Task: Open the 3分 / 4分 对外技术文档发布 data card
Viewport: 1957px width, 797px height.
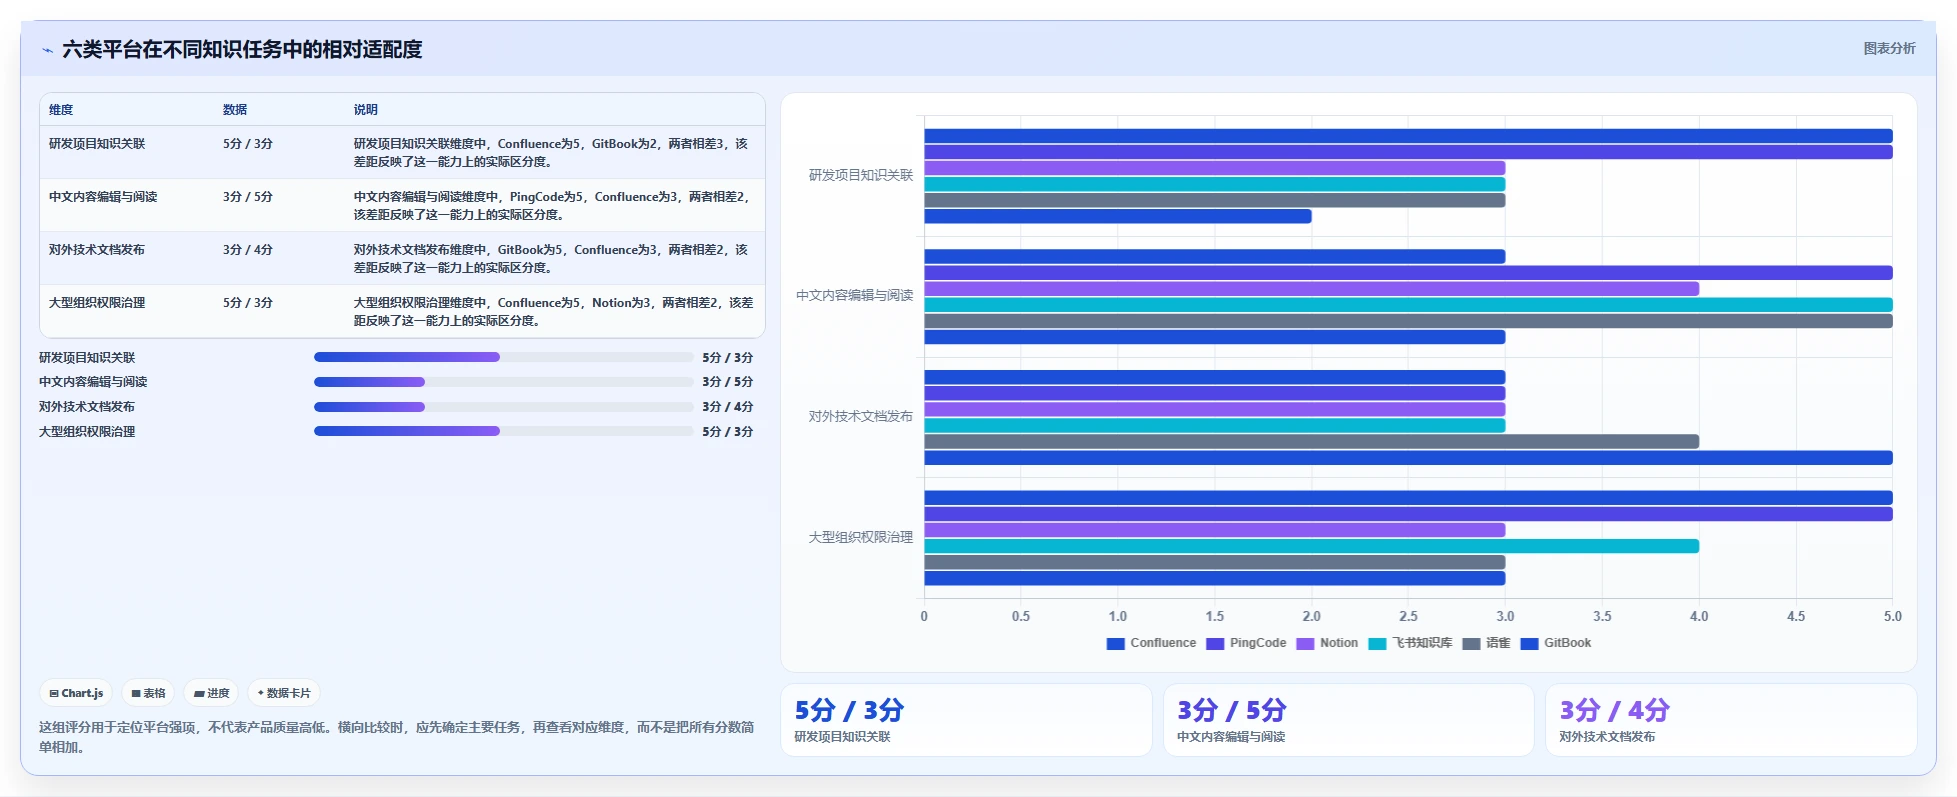Action: point(1731,720)
